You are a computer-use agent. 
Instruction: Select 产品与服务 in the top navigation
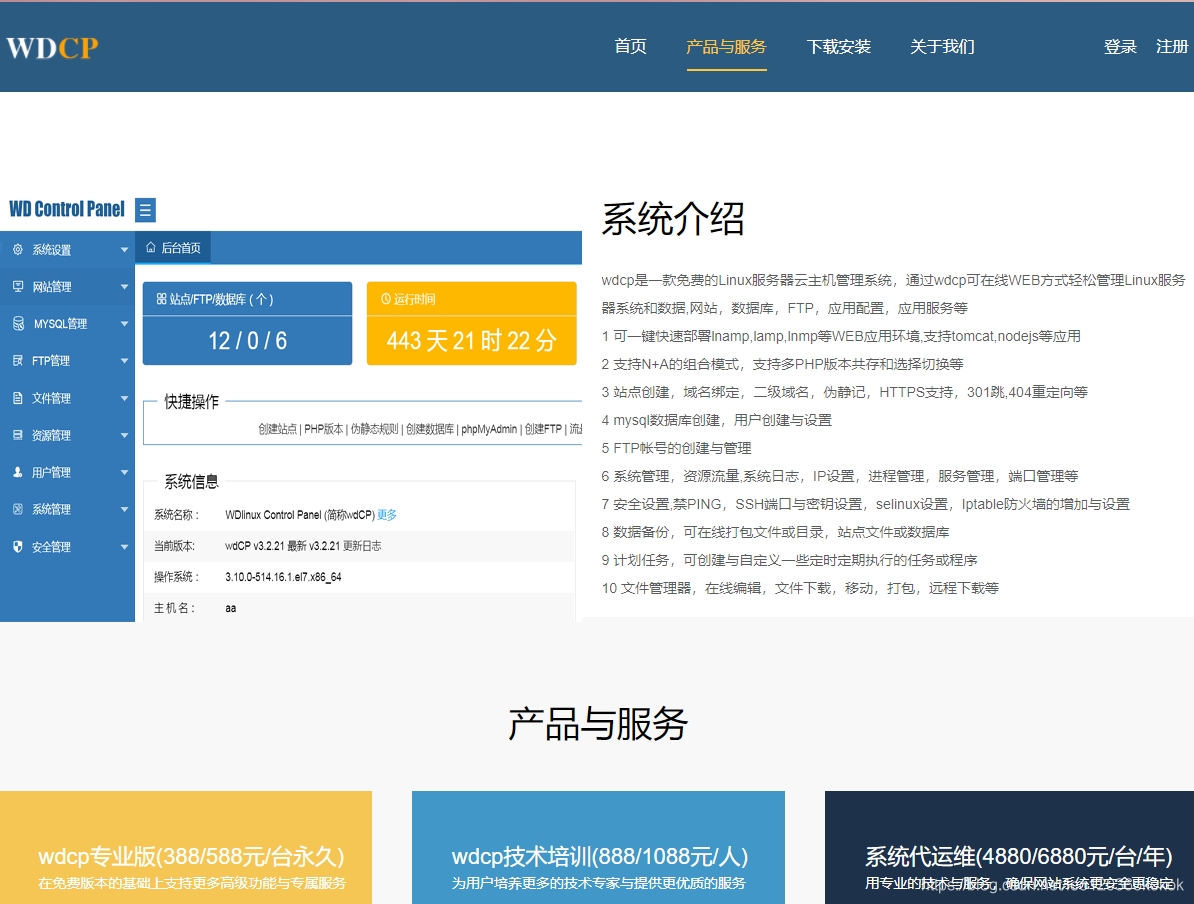[x=726, y=46]
